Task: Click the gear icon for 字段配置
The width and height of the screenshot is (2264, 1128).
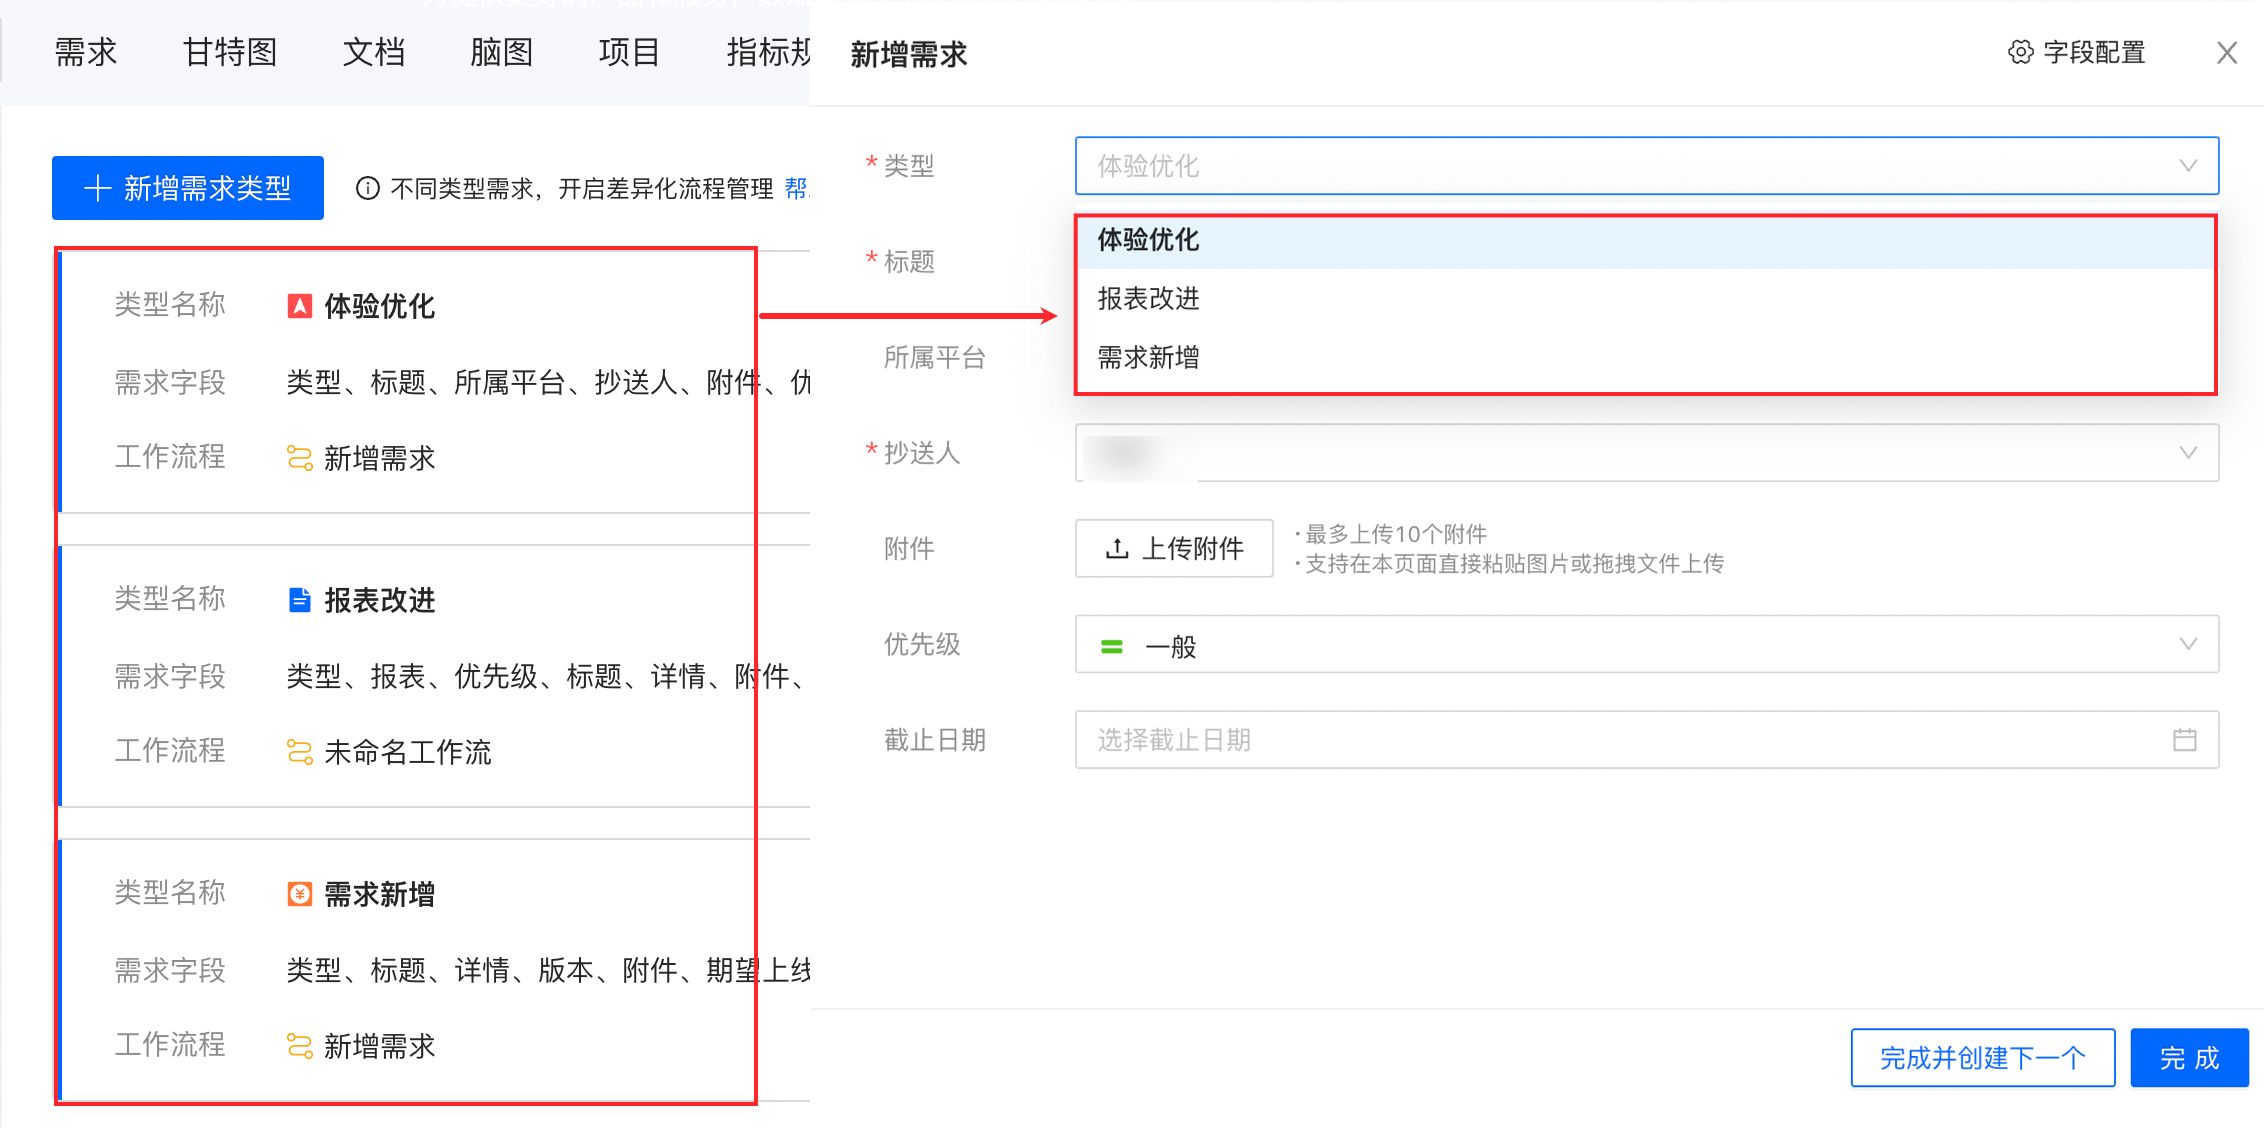Action: click(2020, 52)
